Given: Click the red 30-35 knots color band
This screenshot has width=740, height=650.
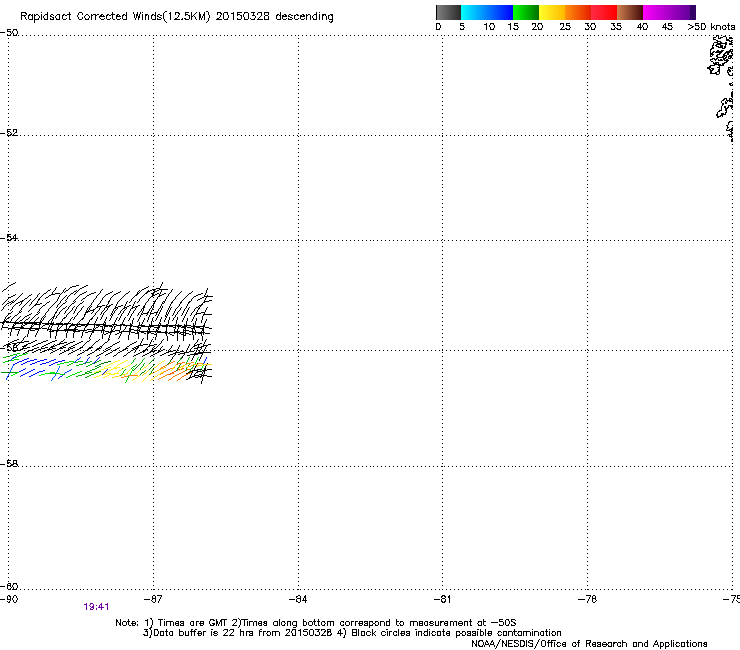Looking at the screenshot, I should (604, 12).
